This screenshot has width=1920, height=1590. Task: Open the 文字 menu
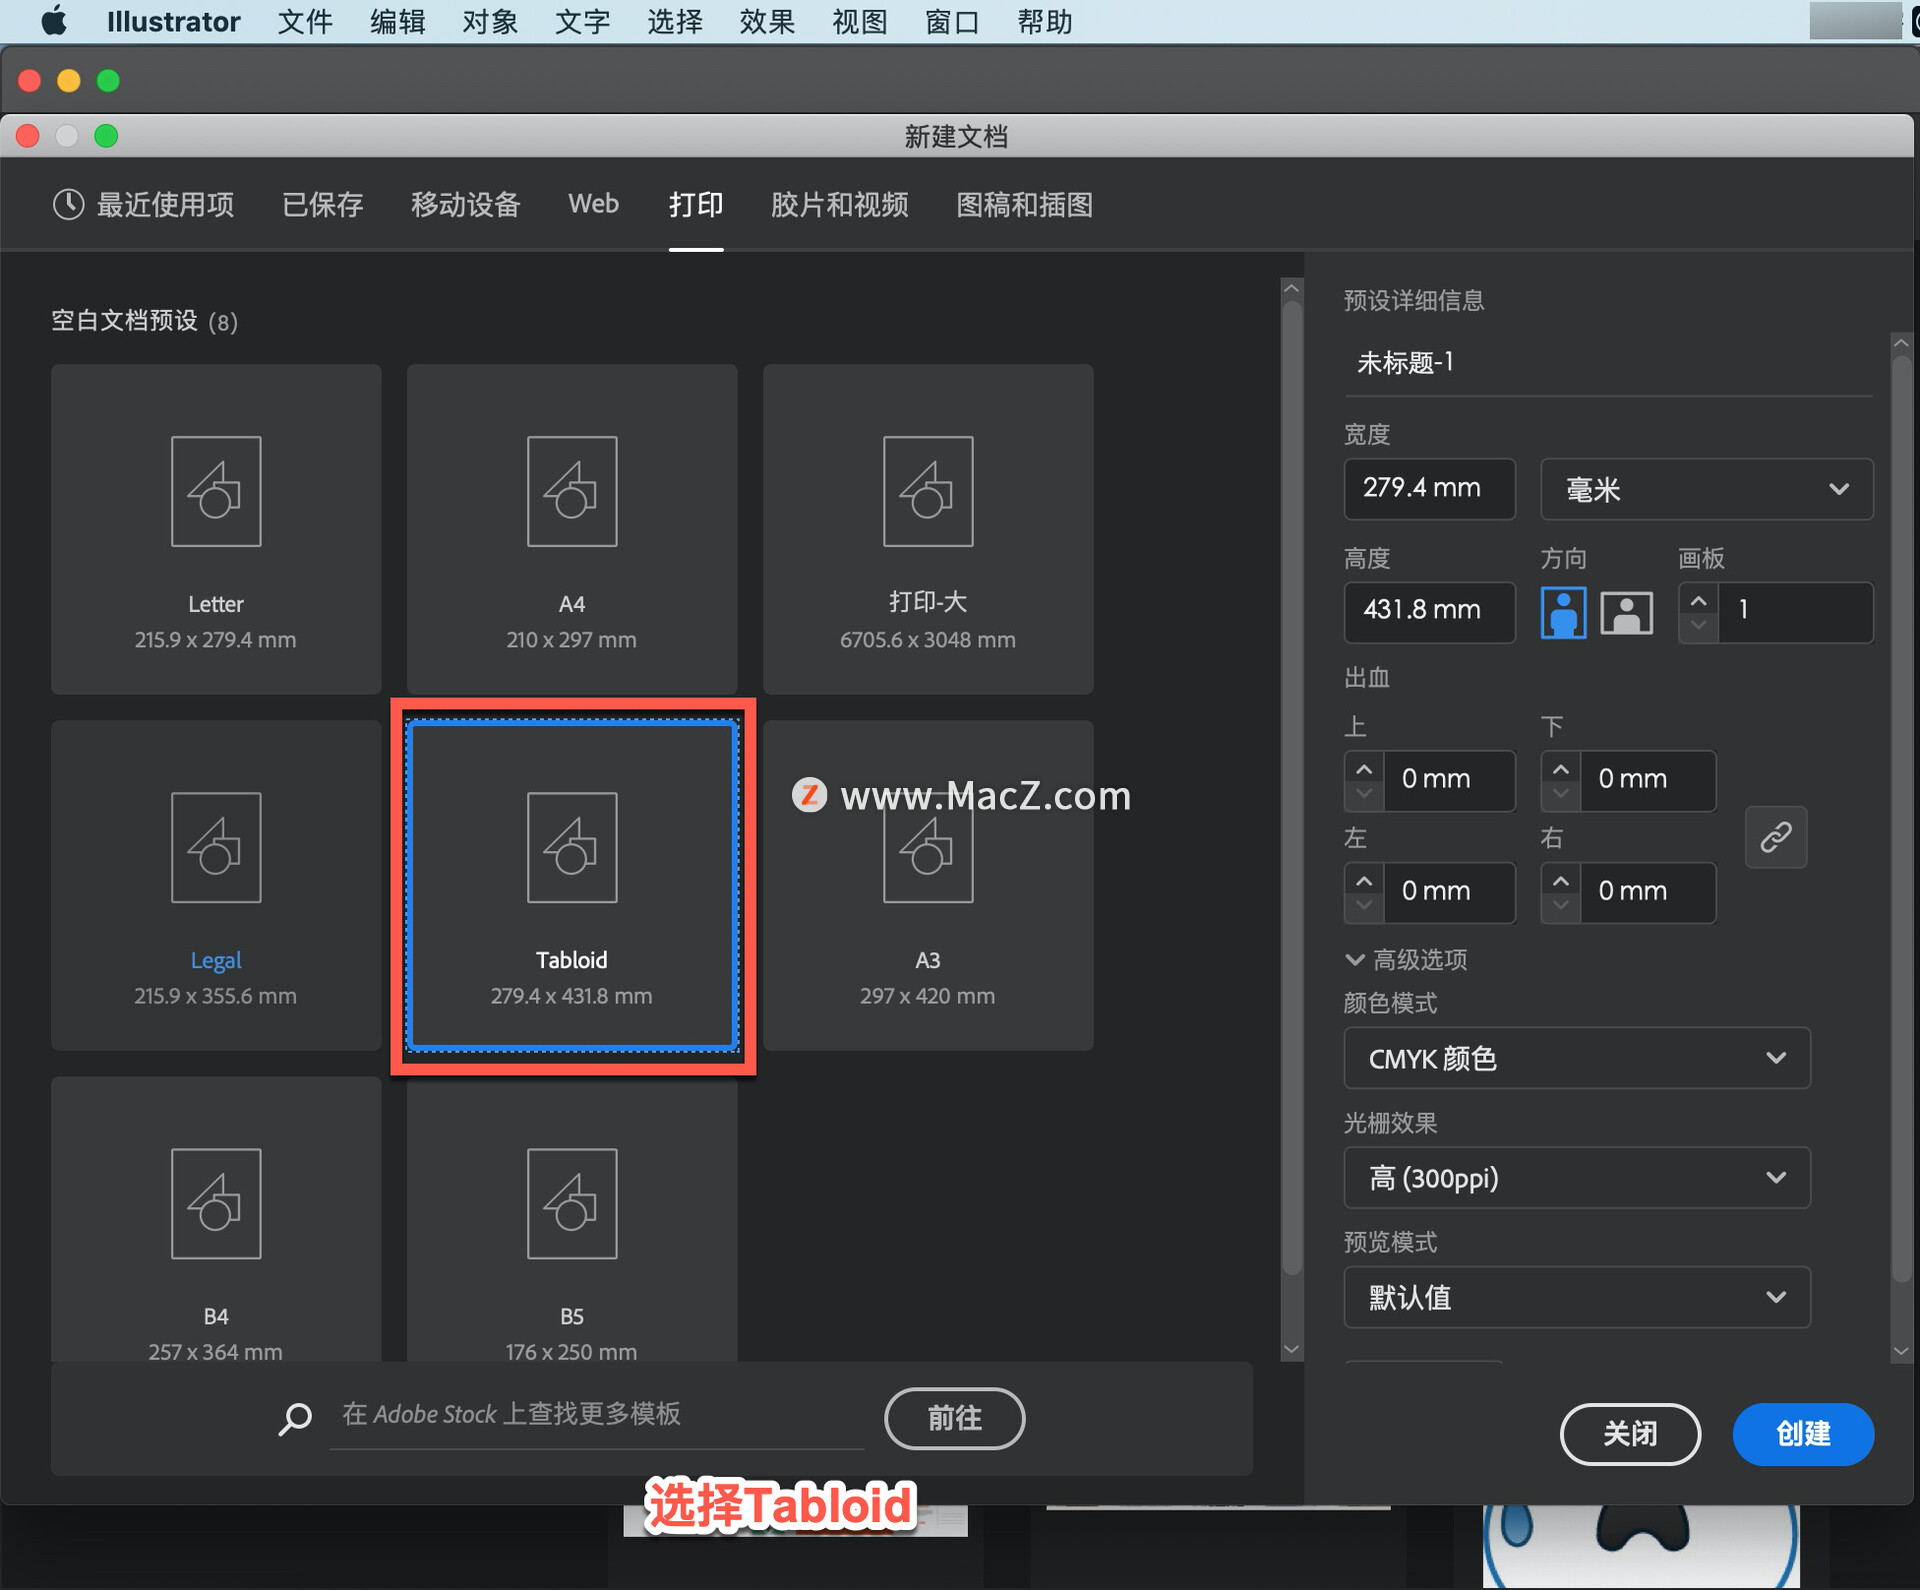tap(582, 21)
